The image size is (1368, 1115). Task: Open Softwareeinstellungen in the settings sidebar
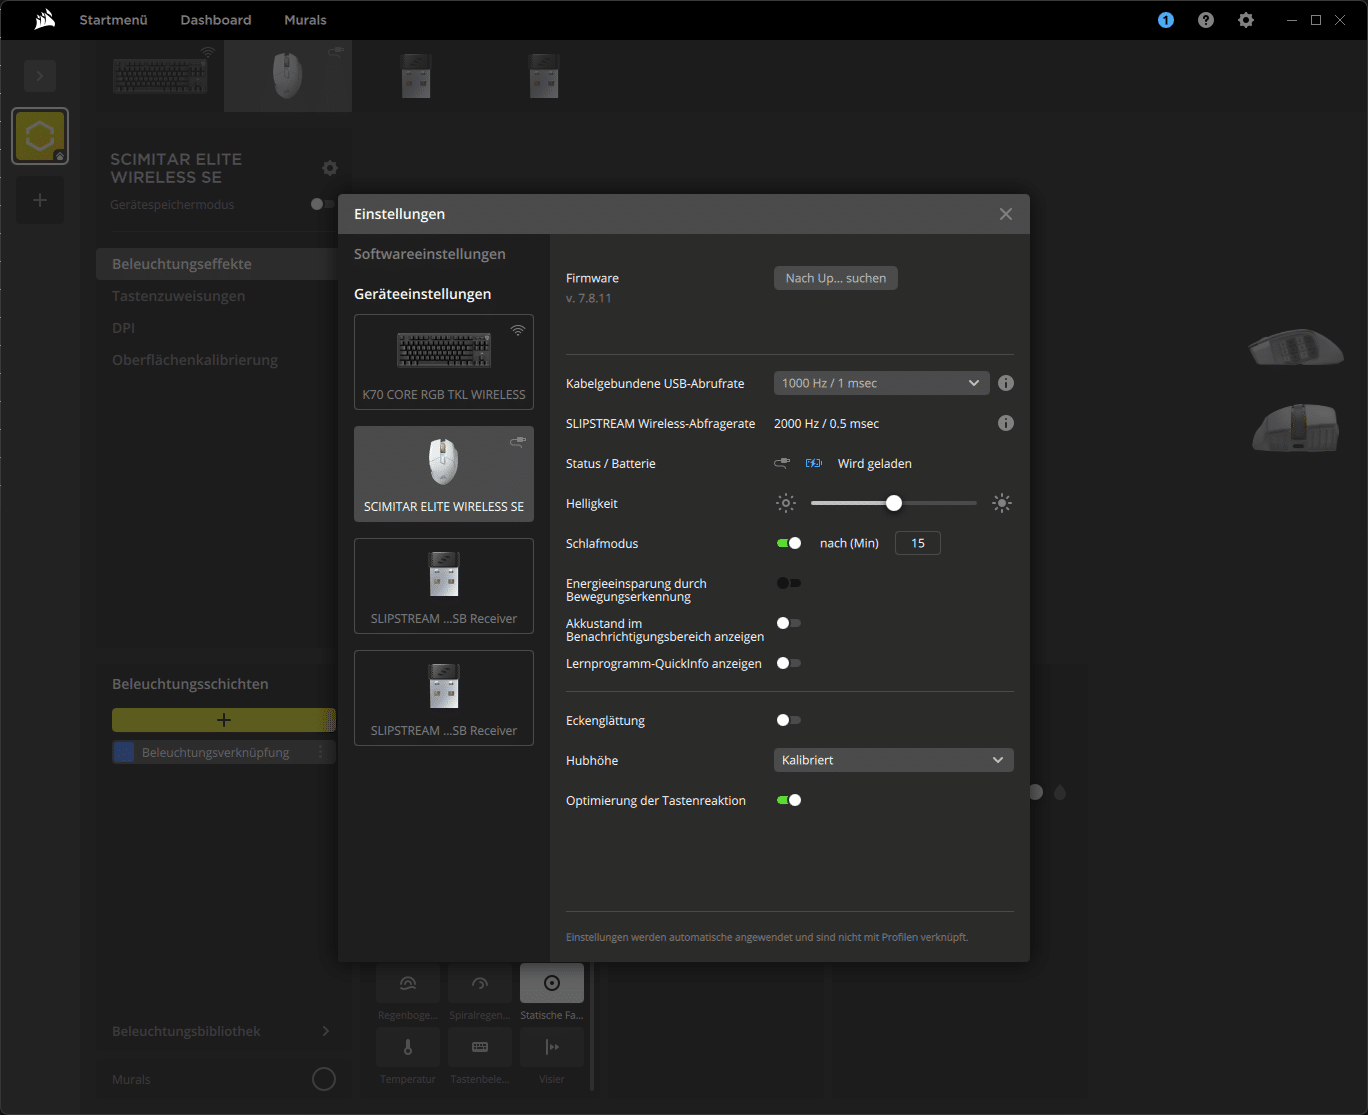(430, 254)
